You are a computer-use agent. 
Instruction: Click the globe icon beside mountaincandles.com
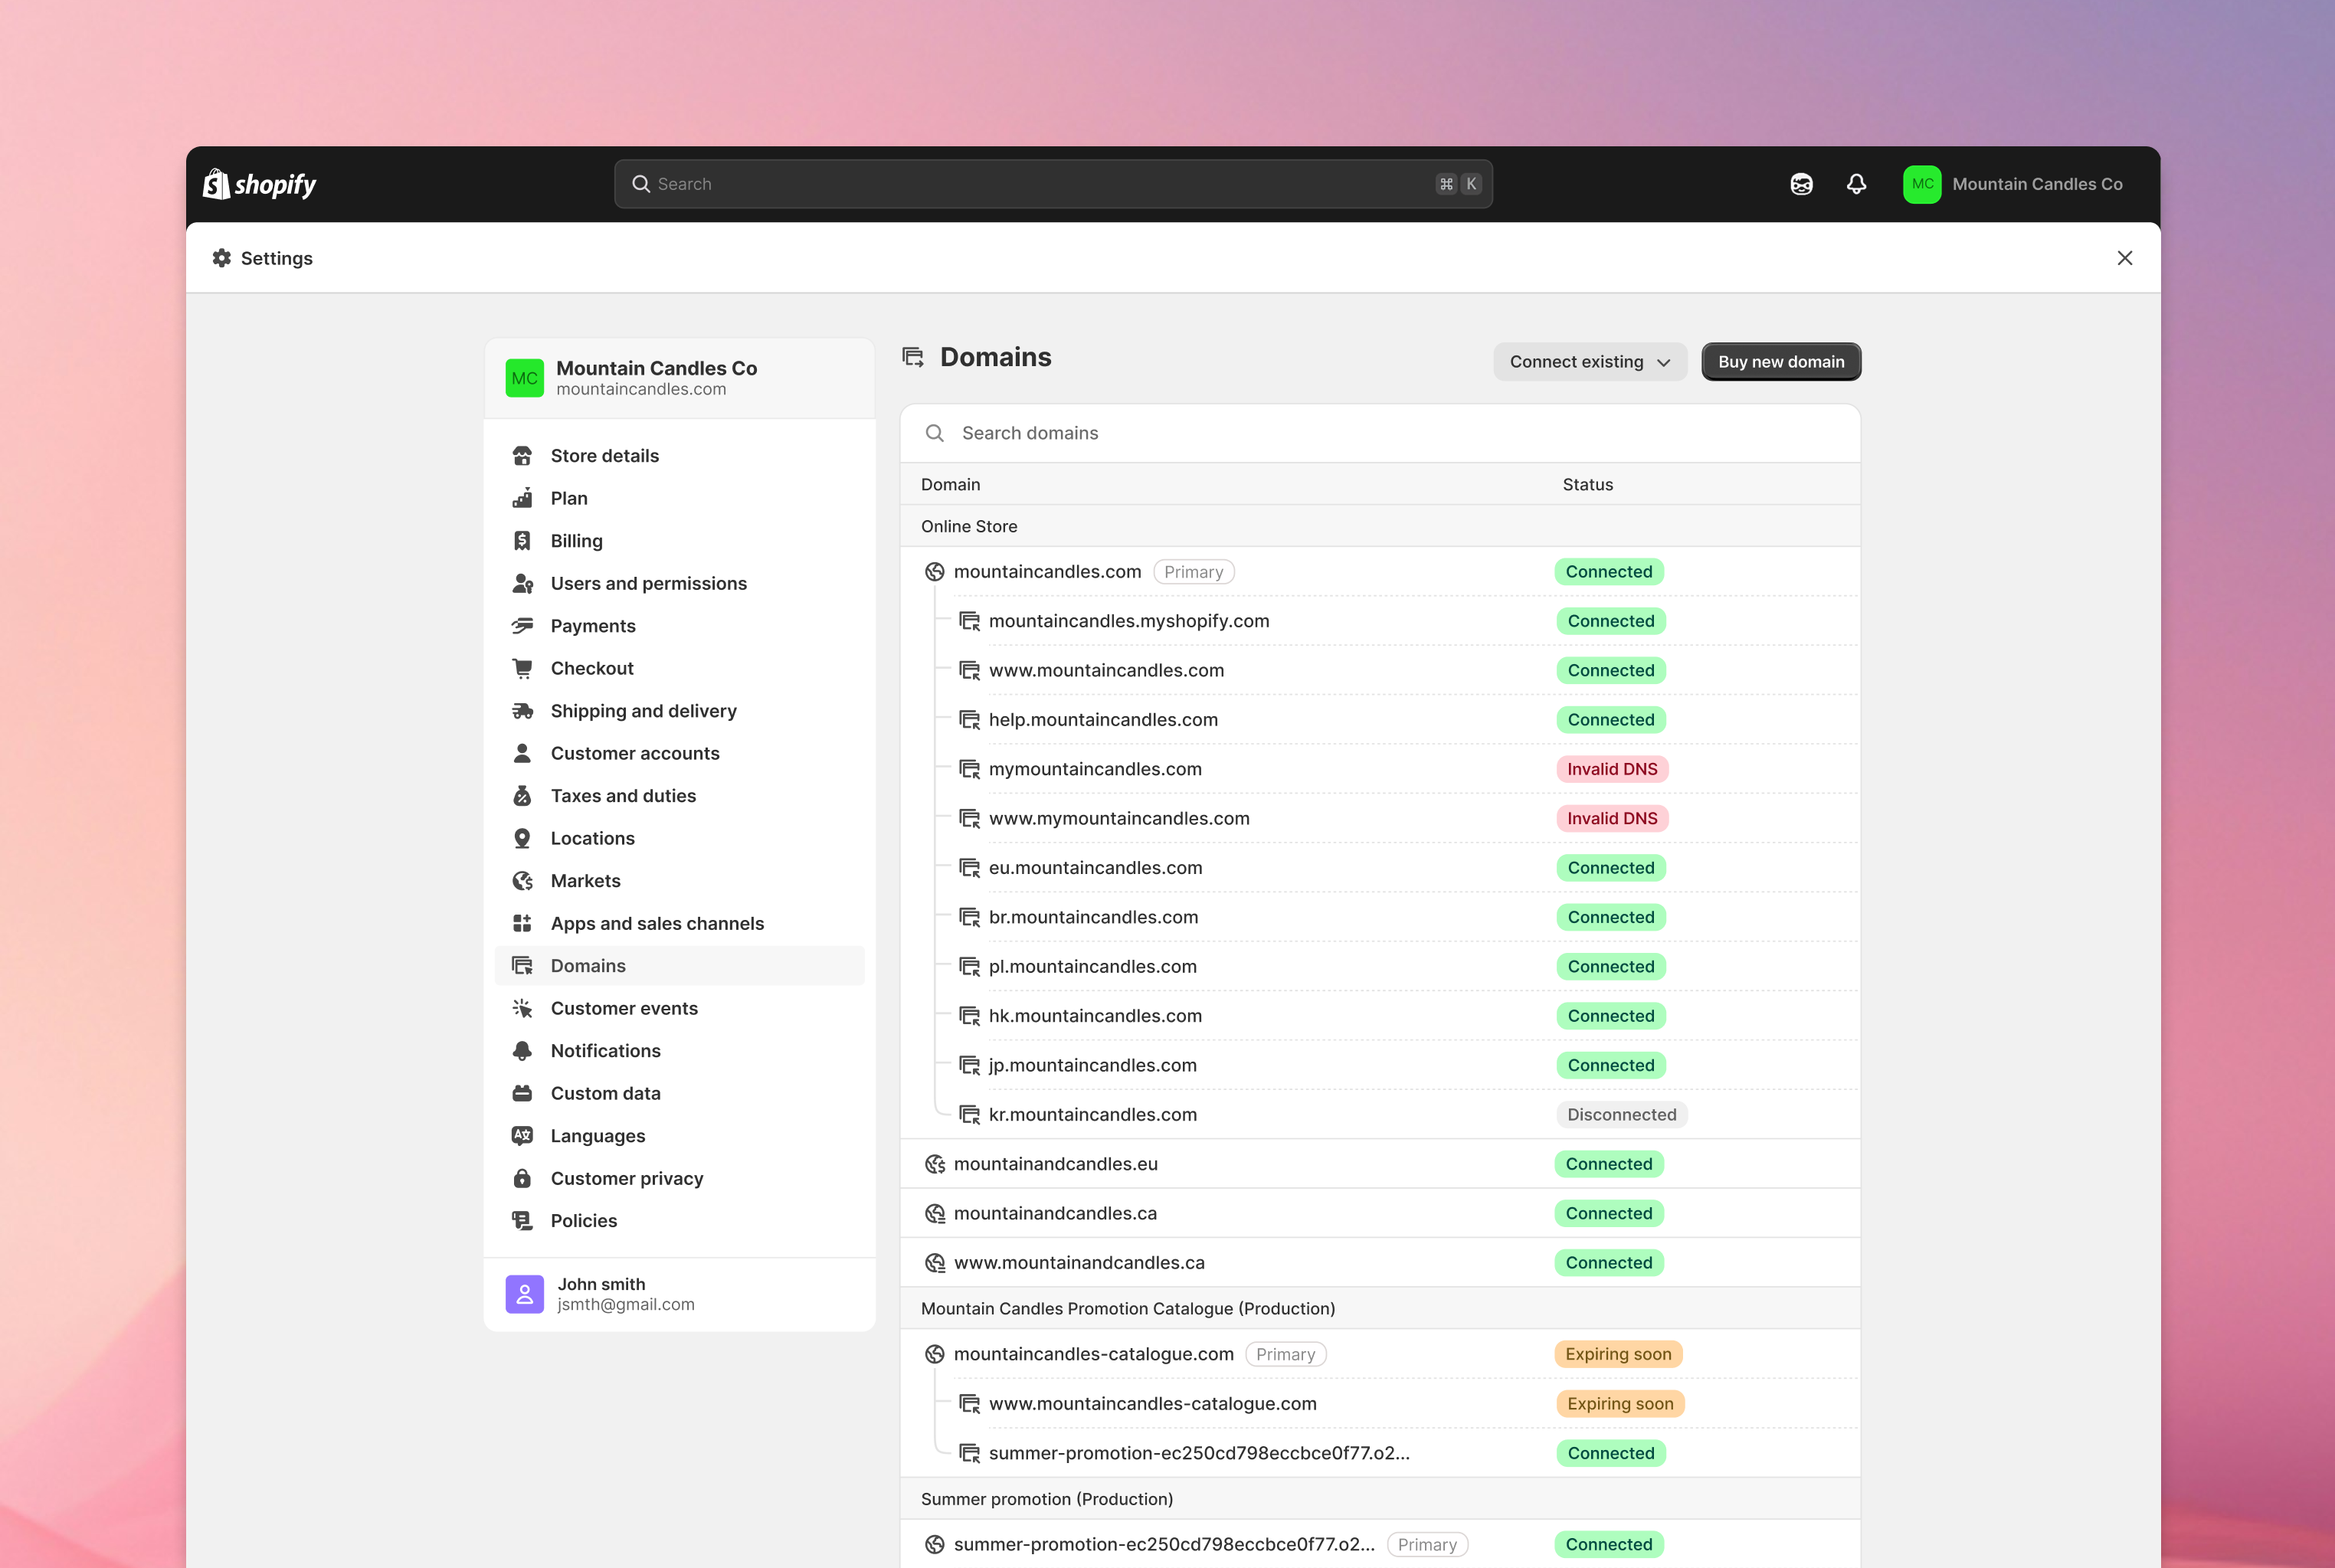(x=934, y=572)
